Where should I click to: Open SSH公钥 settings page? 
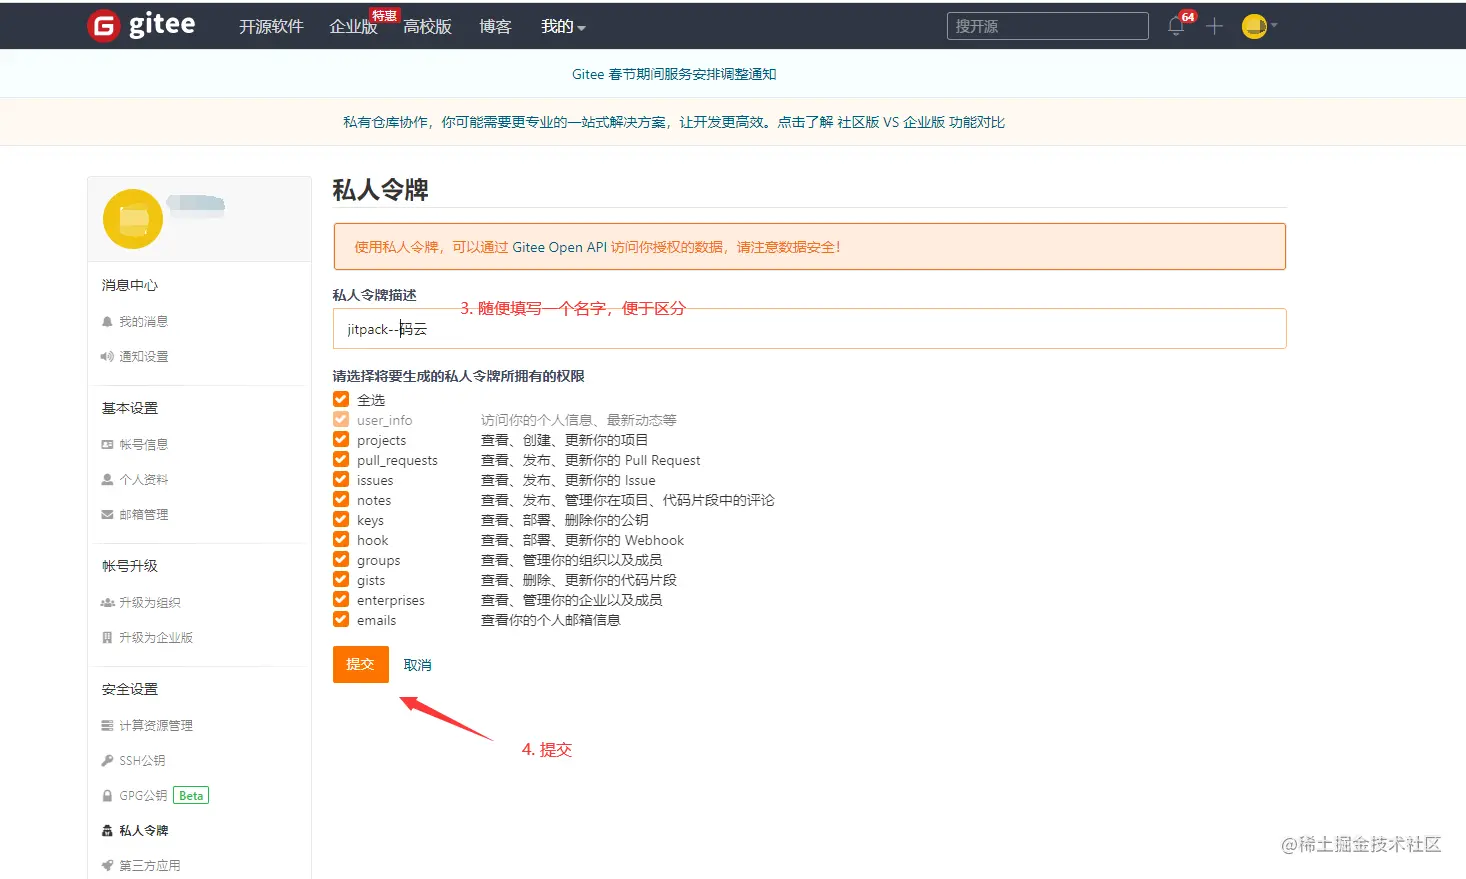pos(142,761)
